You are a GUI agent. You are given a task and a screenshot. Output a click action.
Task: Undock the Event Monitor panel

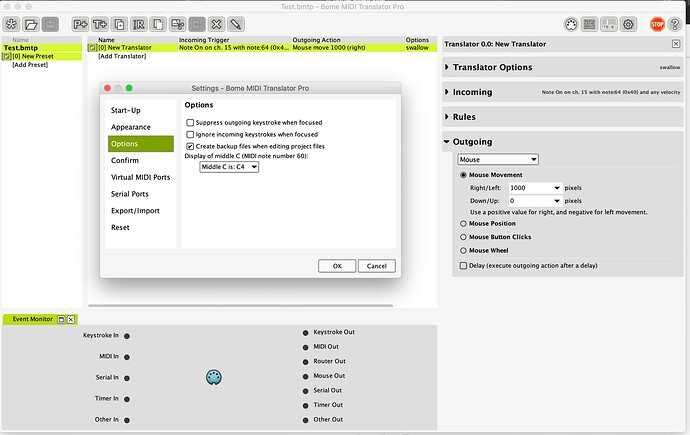pos(62,319)
